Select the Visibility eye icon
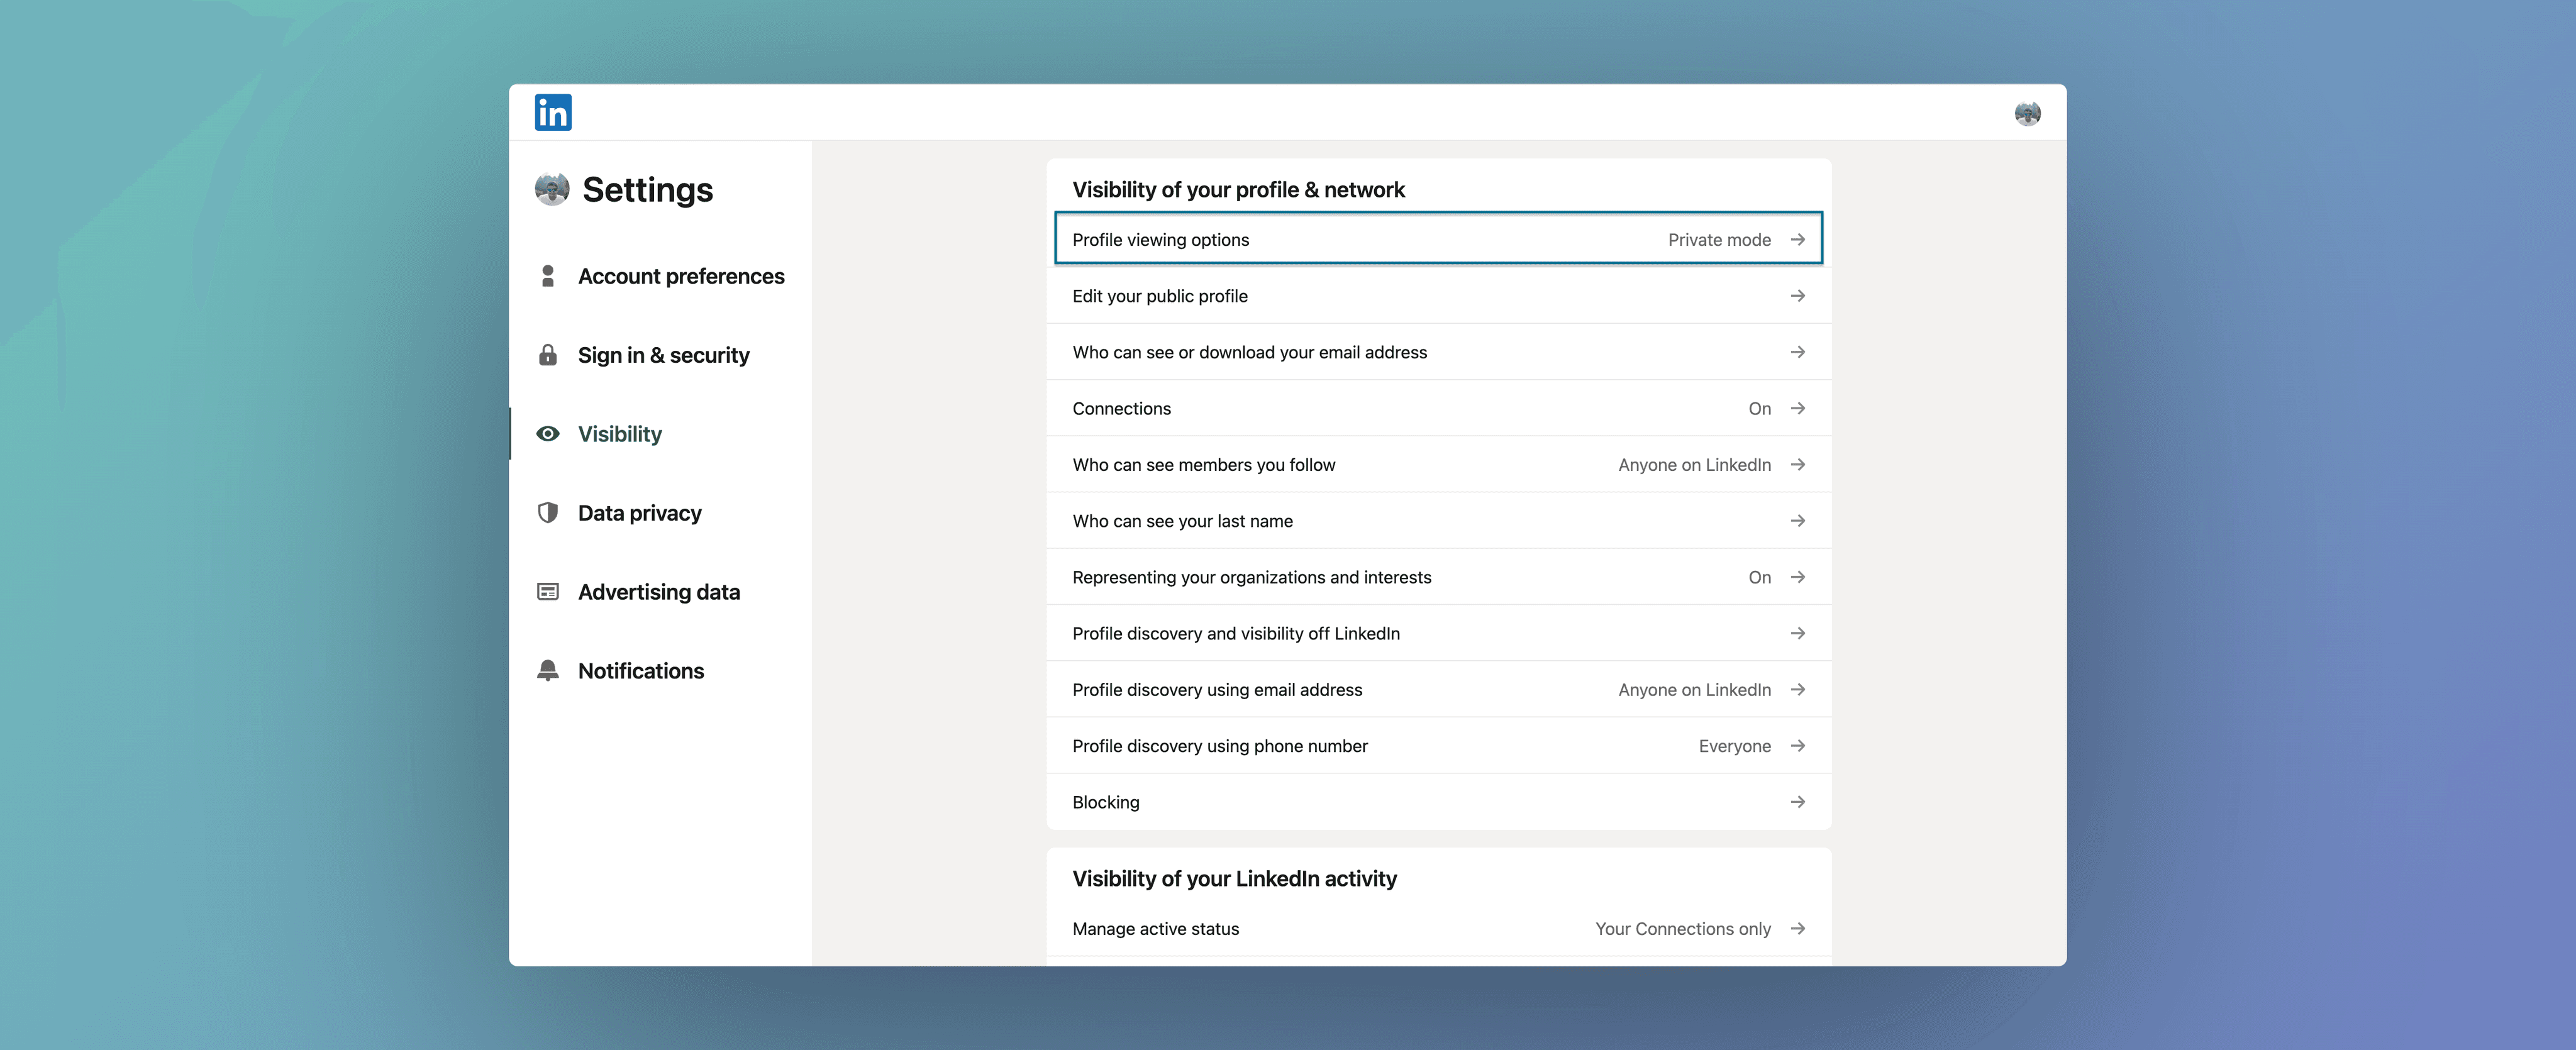The width and height of the screenshot is (2576, 1050). 549,433
